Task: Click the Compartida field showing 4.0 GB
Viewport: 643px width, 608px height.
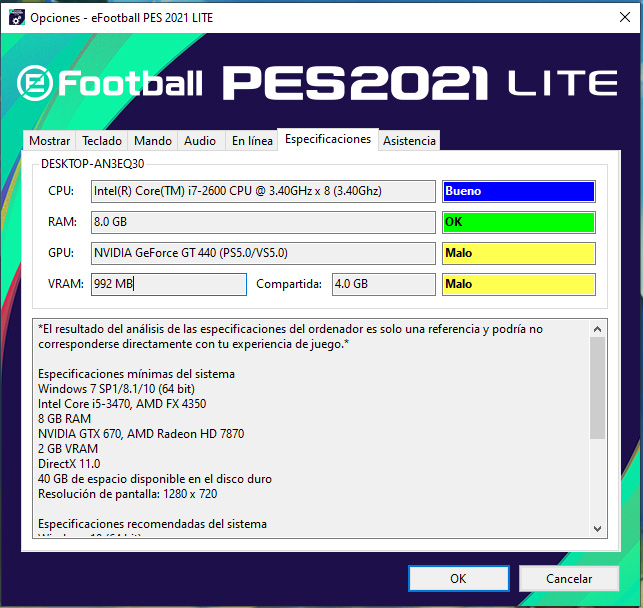Action: 383,284
